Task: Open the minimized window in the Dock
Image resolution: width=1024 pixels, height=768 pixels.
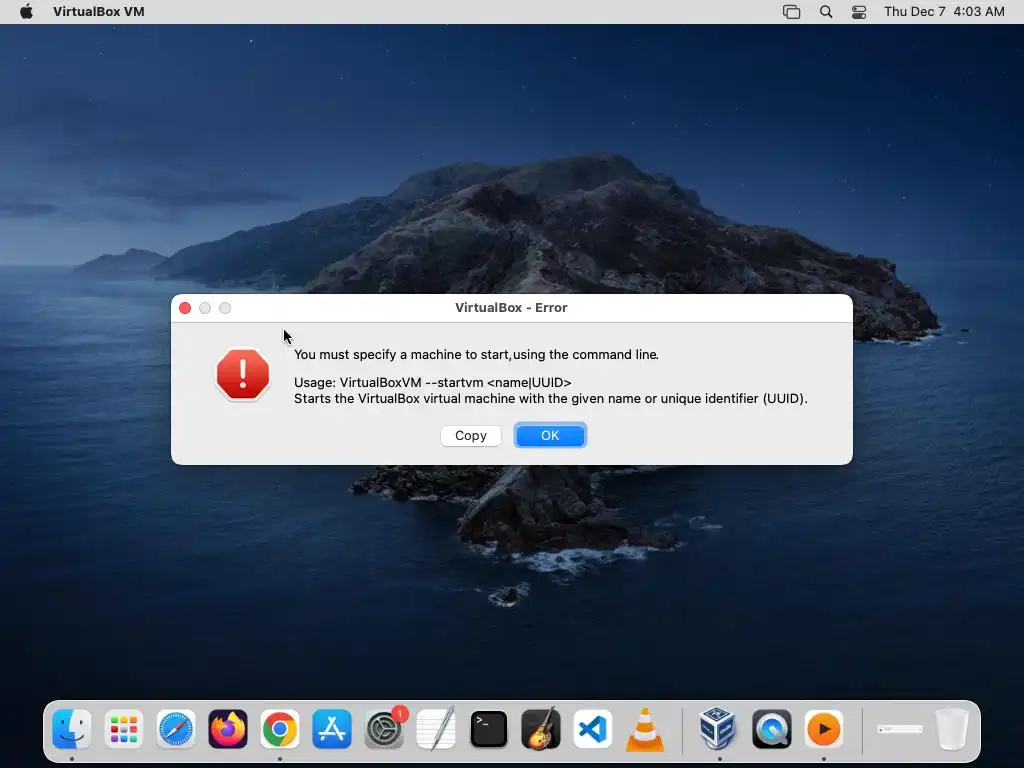Action: point(899,729)
